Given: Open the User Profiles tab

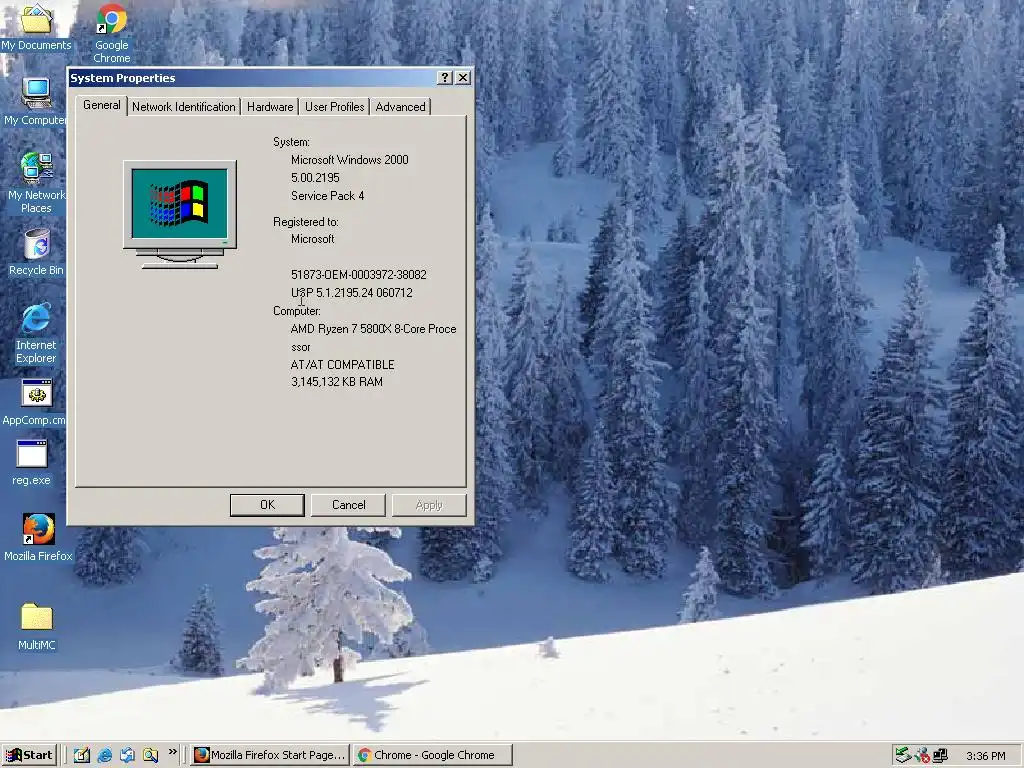Looking at the screenshot, I should [334, 106].
